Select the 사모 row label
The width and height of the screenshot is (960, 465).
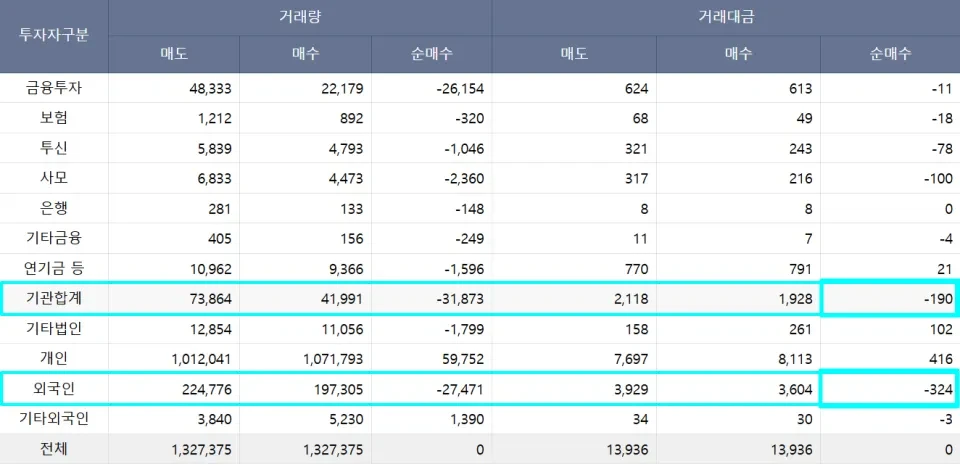tap(54, 178)
